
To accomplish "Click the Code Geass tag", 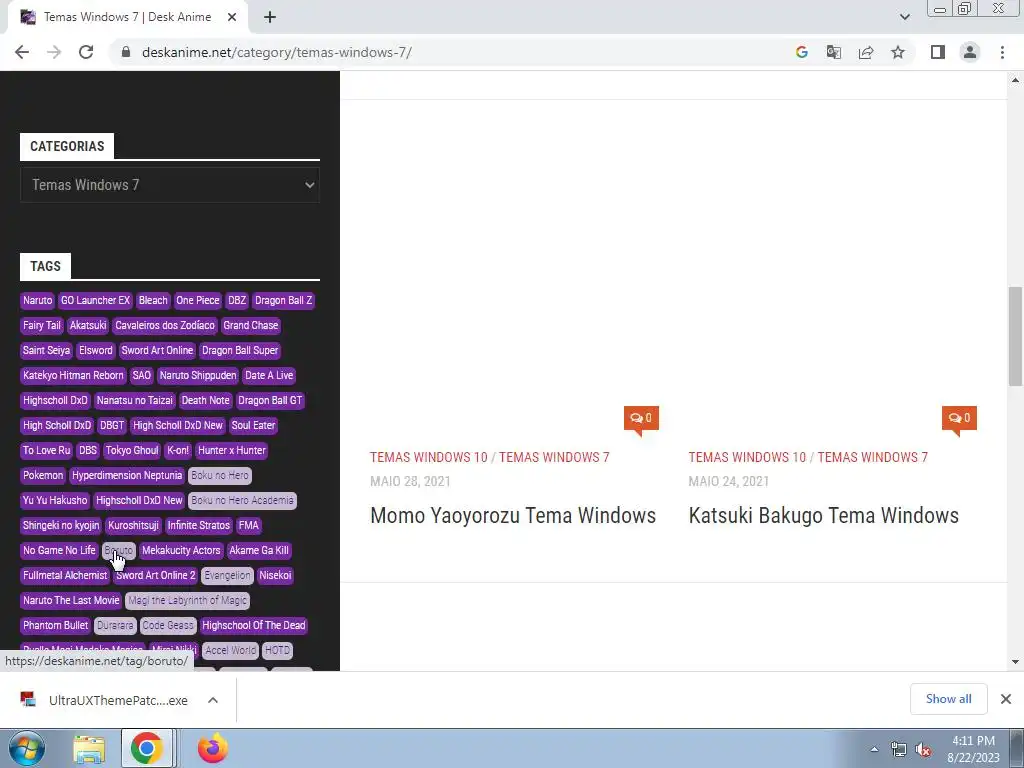I will 168,625.
